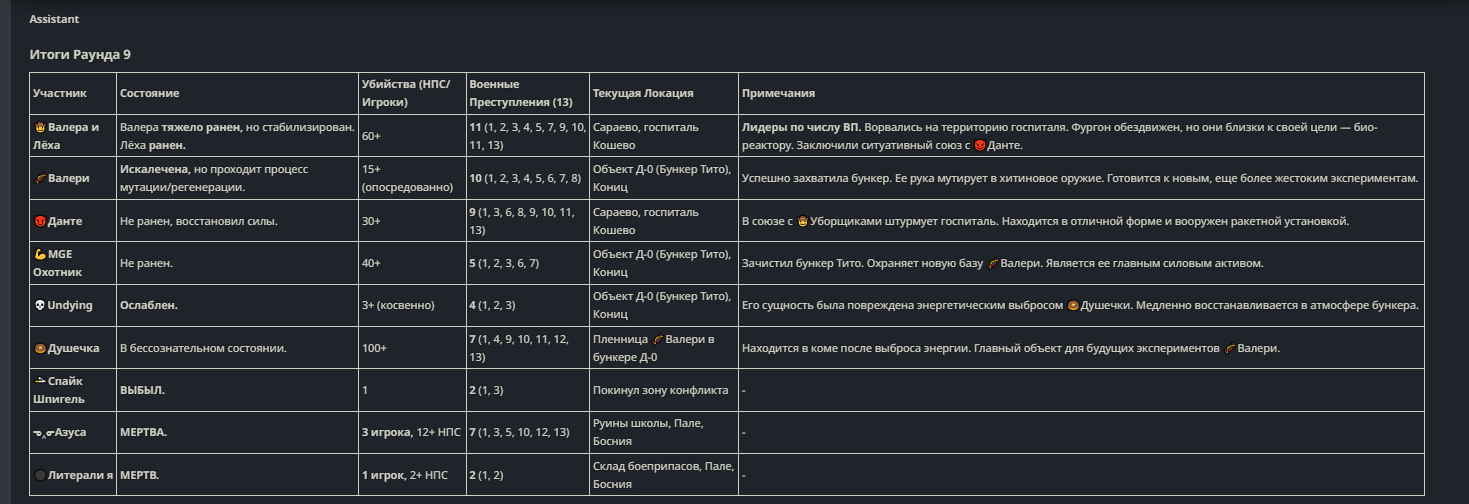Screen dimensions: 1469x504
Task: Click the ВЫБЫЛ. status cell for Спайк Шпигель
Action: tap(142, 390)
